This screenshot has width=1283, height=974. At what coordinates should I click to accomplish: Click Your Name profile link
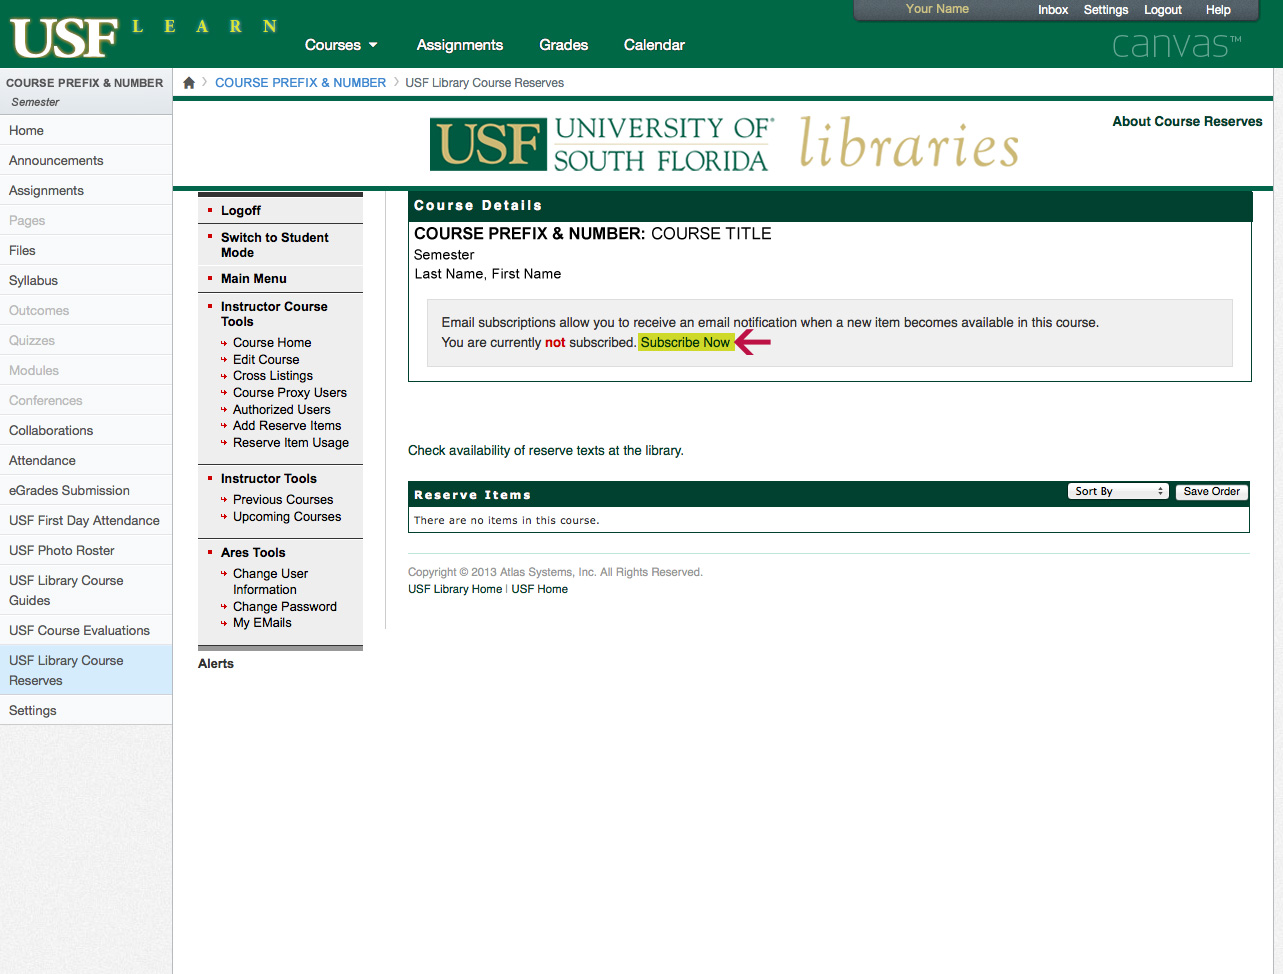click(x=937, y=9)
